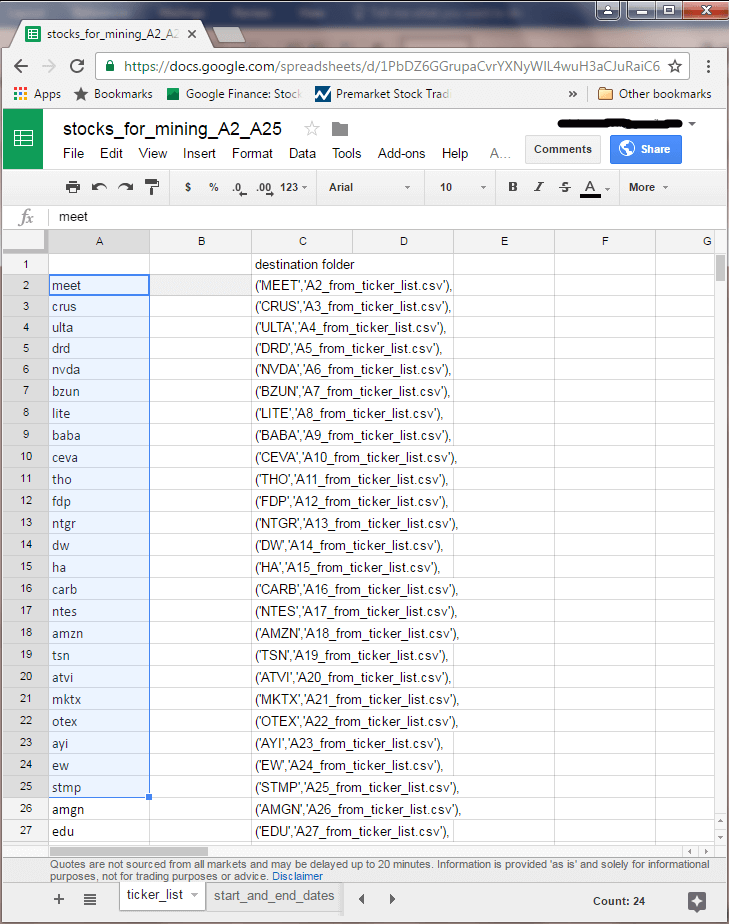Open the font size dropdown

click(x=463, y=187)
